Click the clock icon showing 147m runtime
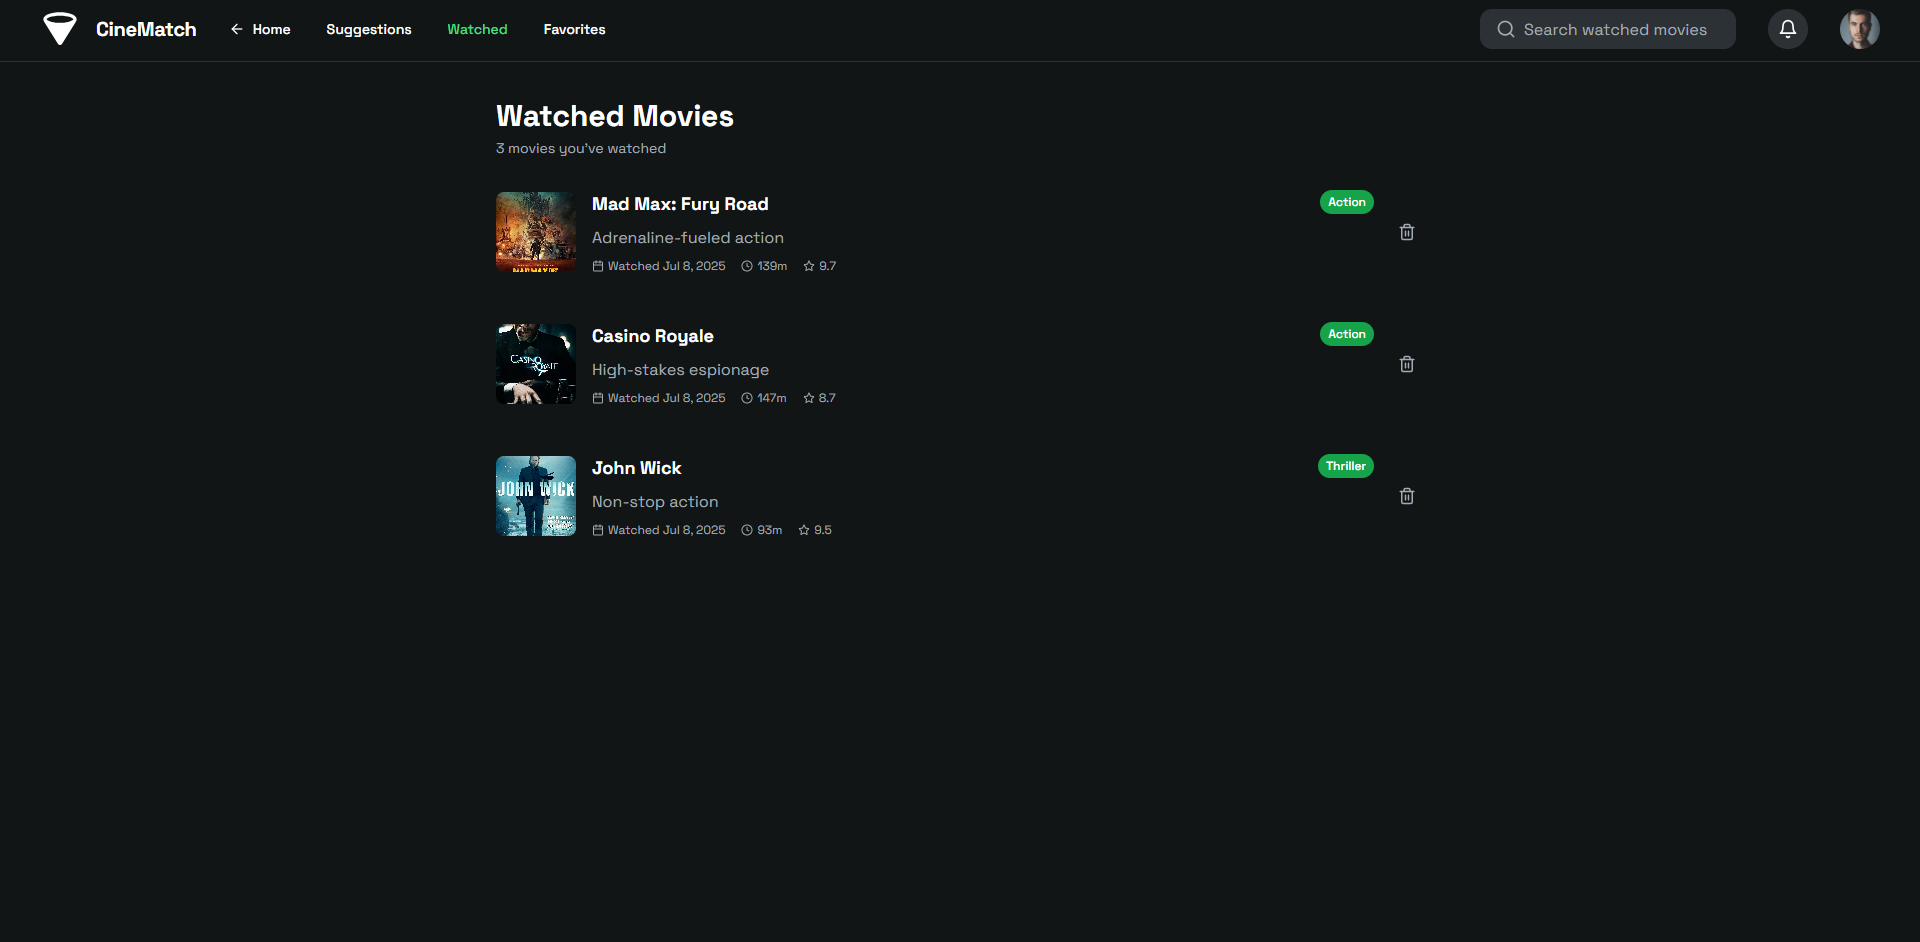Viewport: 1920px width, 942px height. (x=747, y=398)
